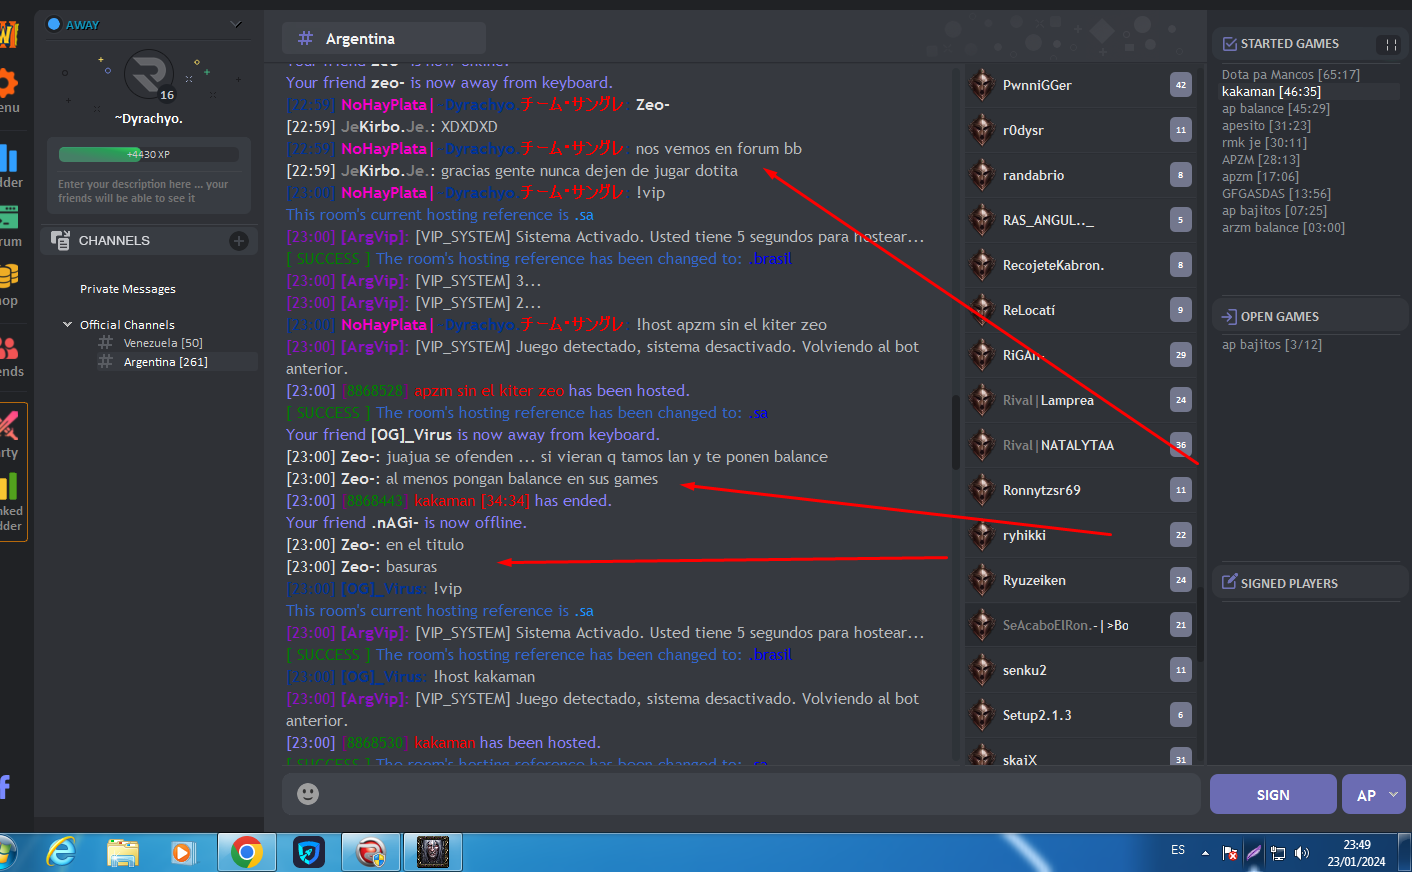Click the Action Center flag tray icon
Viewport: 1412px width, 872px height.
tap(1230, 853)
